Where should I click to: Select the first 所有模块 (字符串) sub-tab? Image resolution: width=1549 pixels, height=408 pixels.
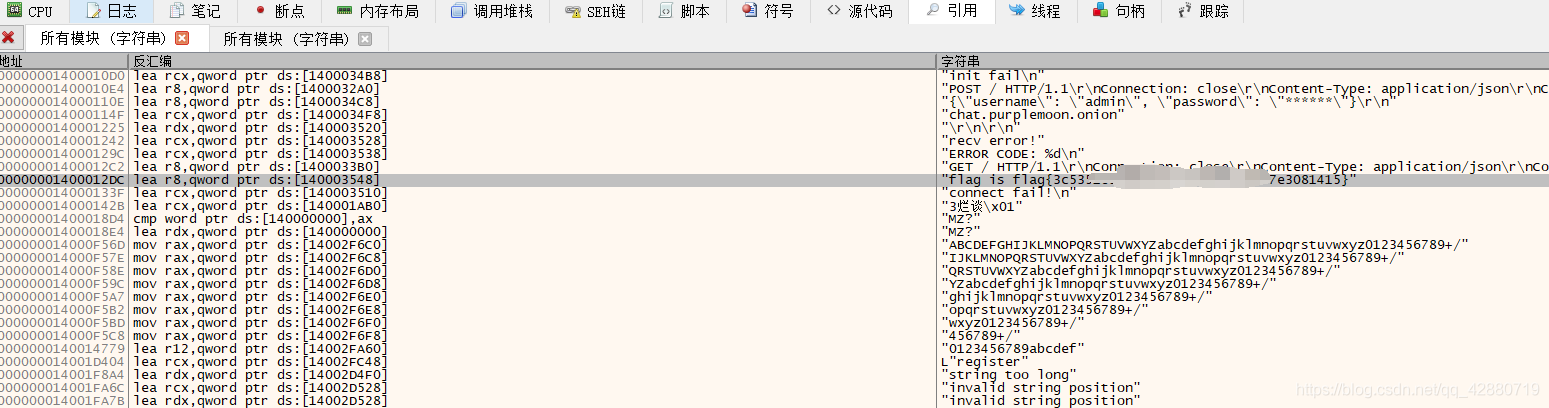115,39
